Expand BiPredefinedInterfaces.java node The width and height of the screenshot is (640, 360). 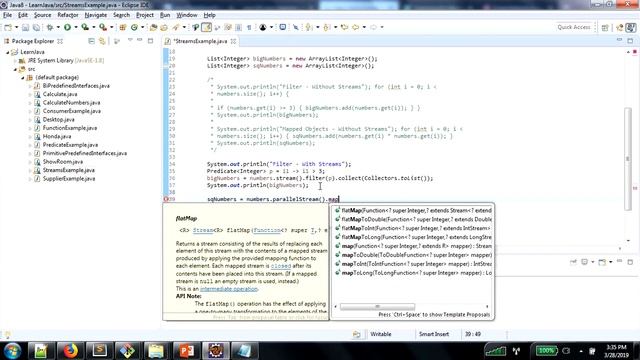(30, 86)
